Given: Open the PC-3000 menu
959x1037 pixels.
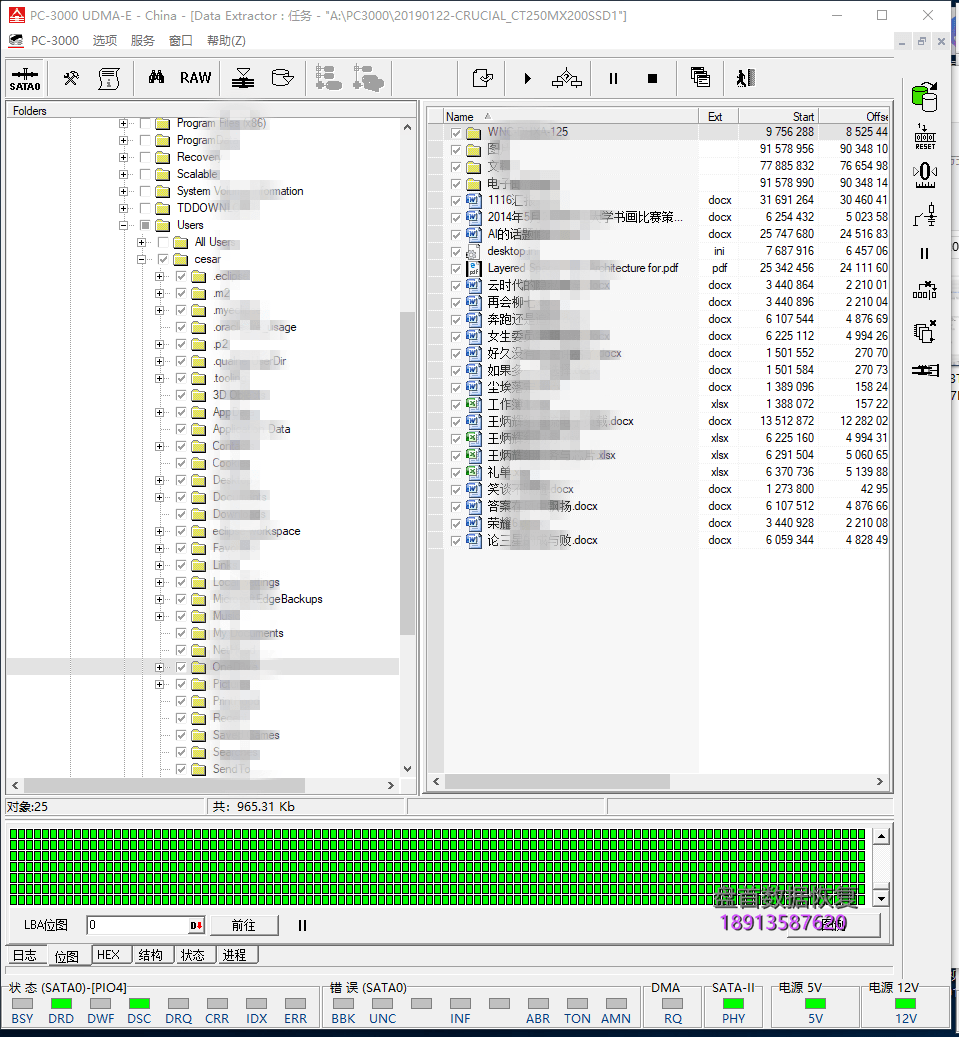Looking at the screenshot, I should point(54,40).
